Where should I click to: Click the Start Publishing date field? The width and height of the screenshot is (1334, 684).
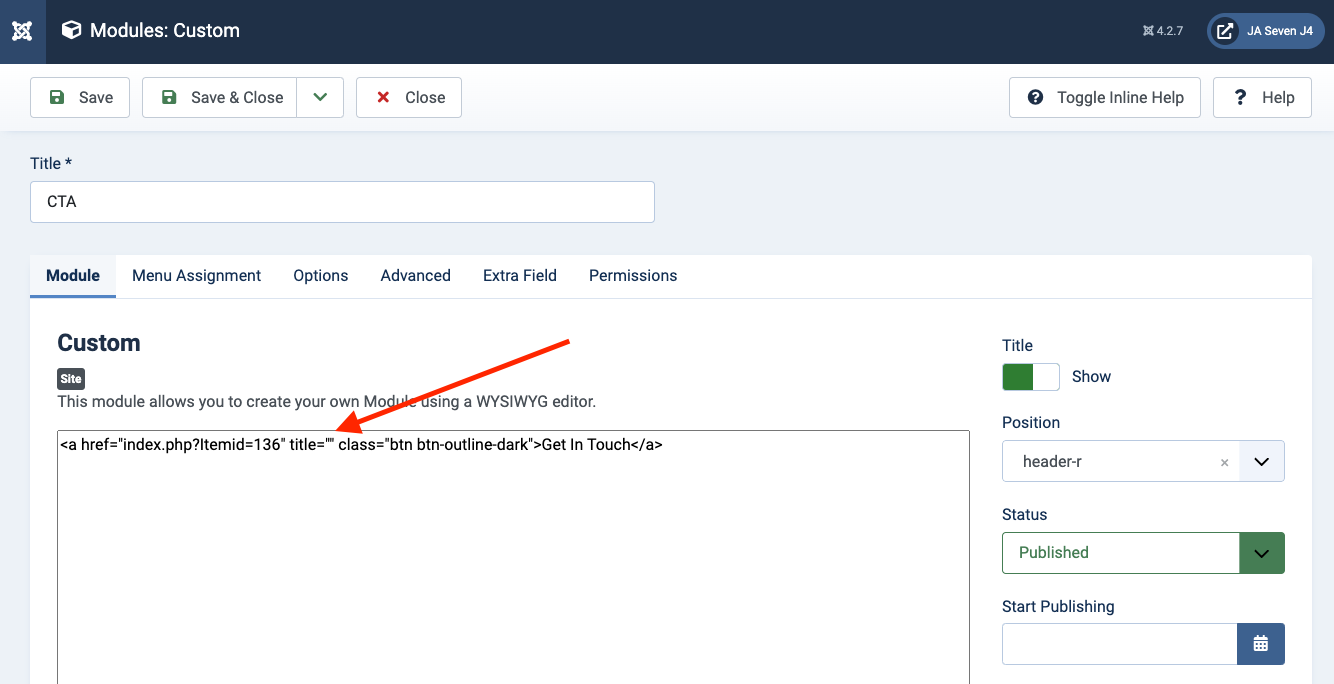click(x=1119, y=644)
